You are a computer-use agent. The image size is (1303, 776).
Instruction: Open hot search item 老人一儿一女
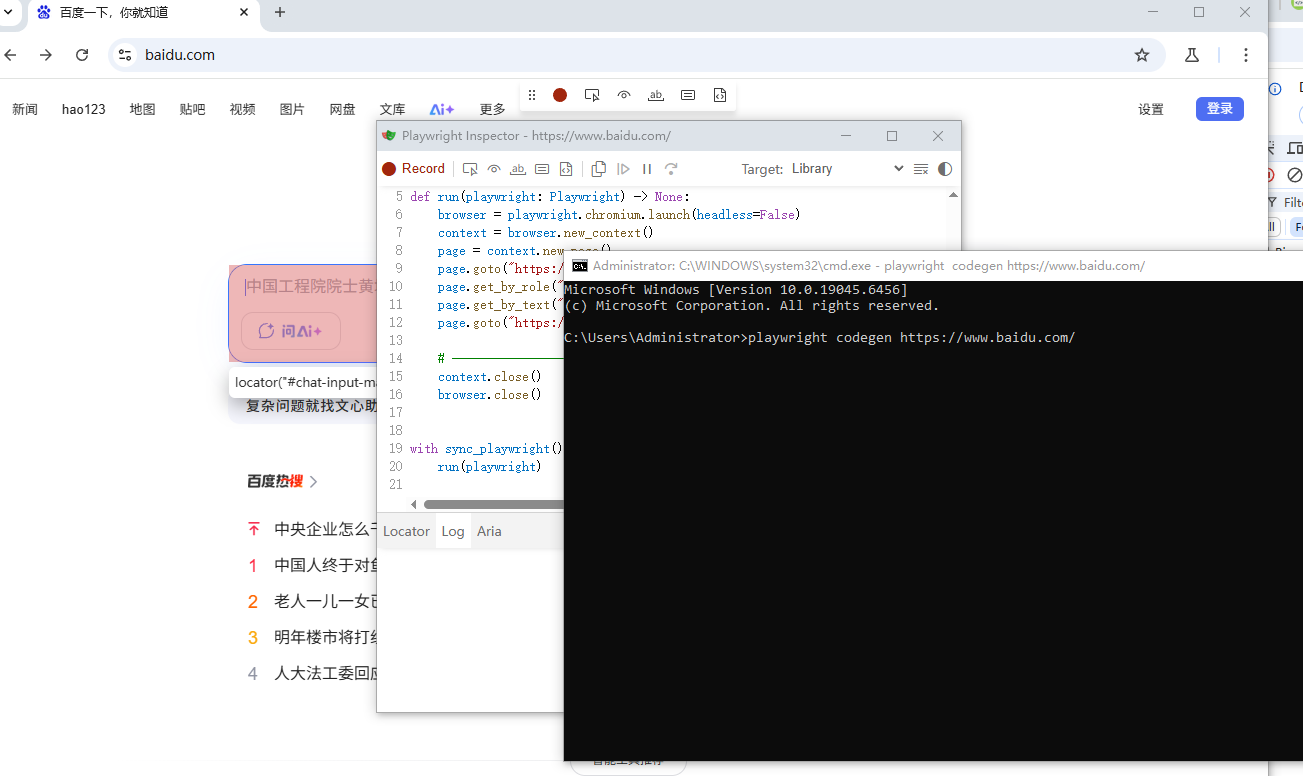(326, 601)
